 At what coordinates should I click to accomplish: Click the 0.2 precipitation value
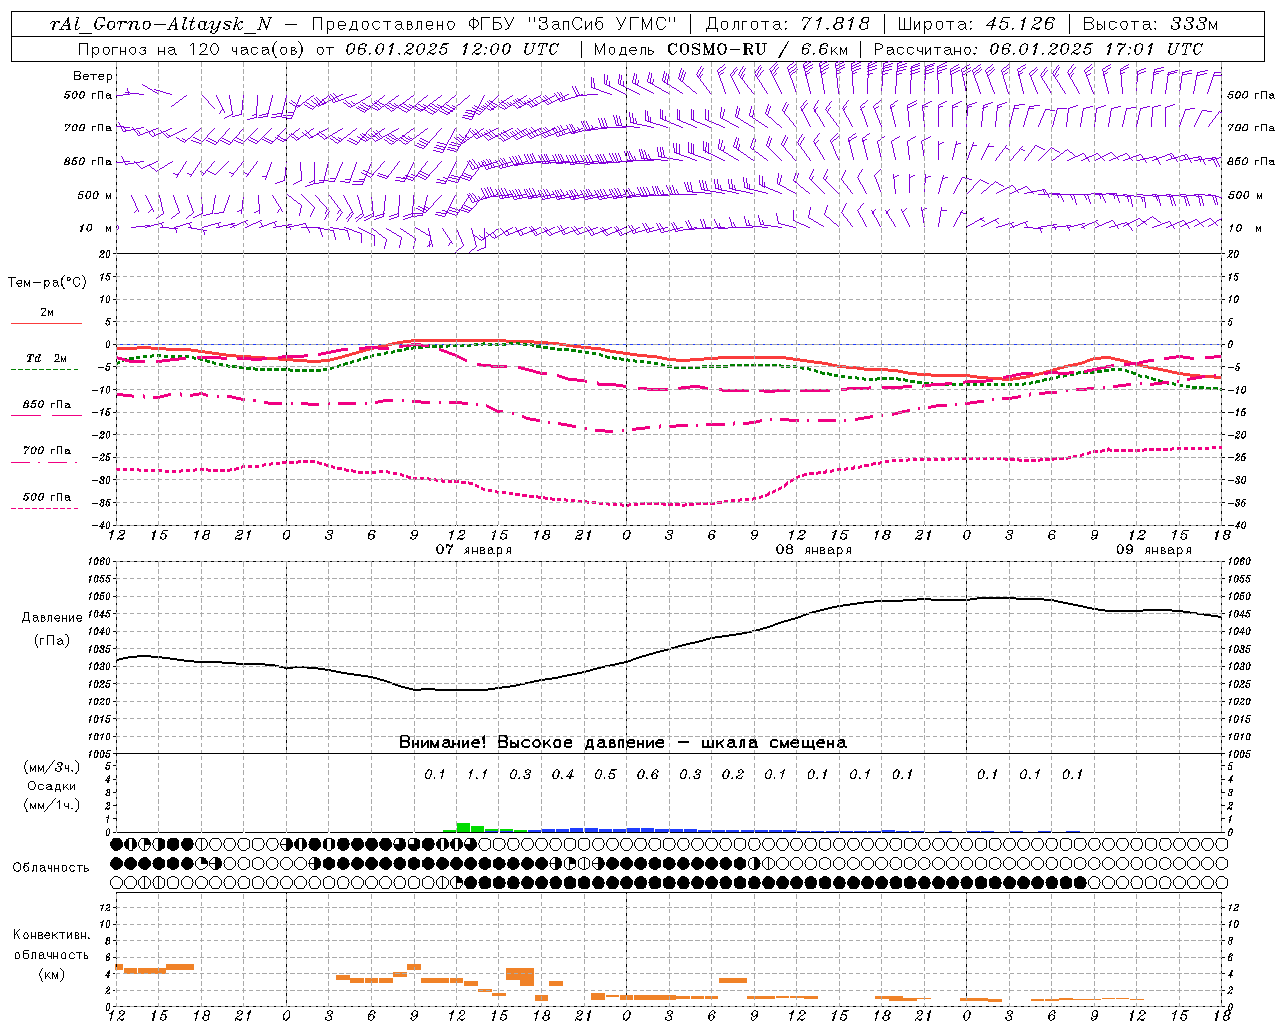733,774
